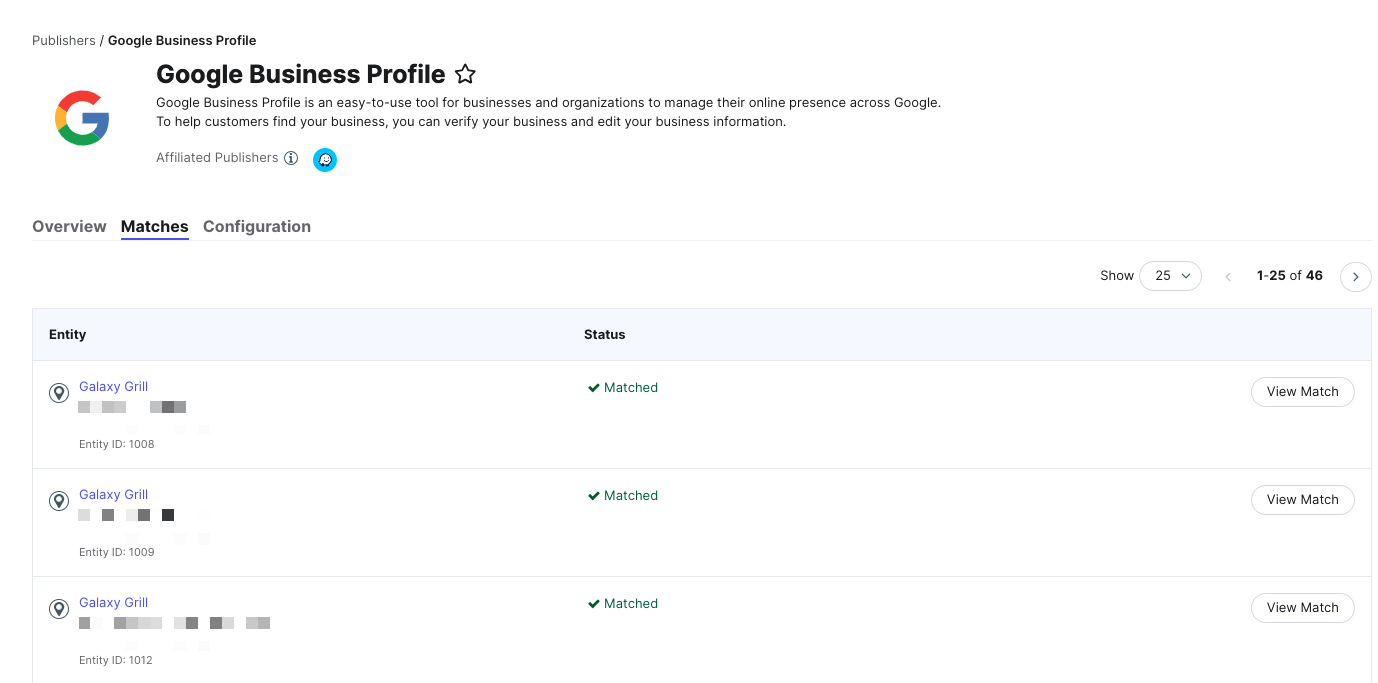Click location pin icon for entity 1008
The image size is (1378, 683).
pyautogui.click(x=59, y=393)
